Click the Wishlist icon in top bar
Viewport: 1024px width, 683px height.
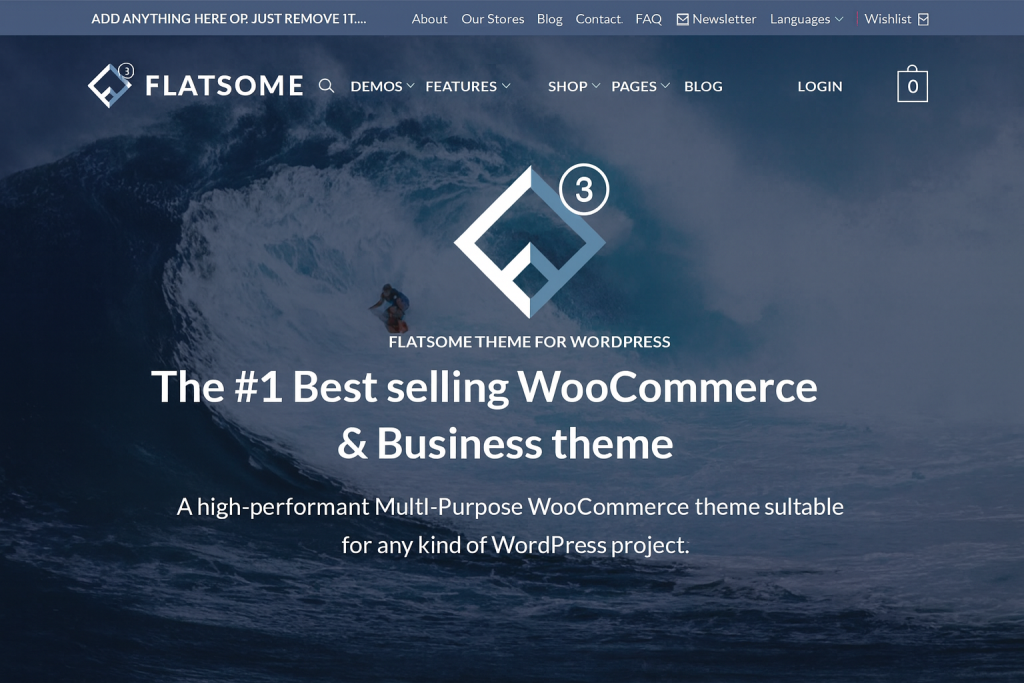coord(923,20)
